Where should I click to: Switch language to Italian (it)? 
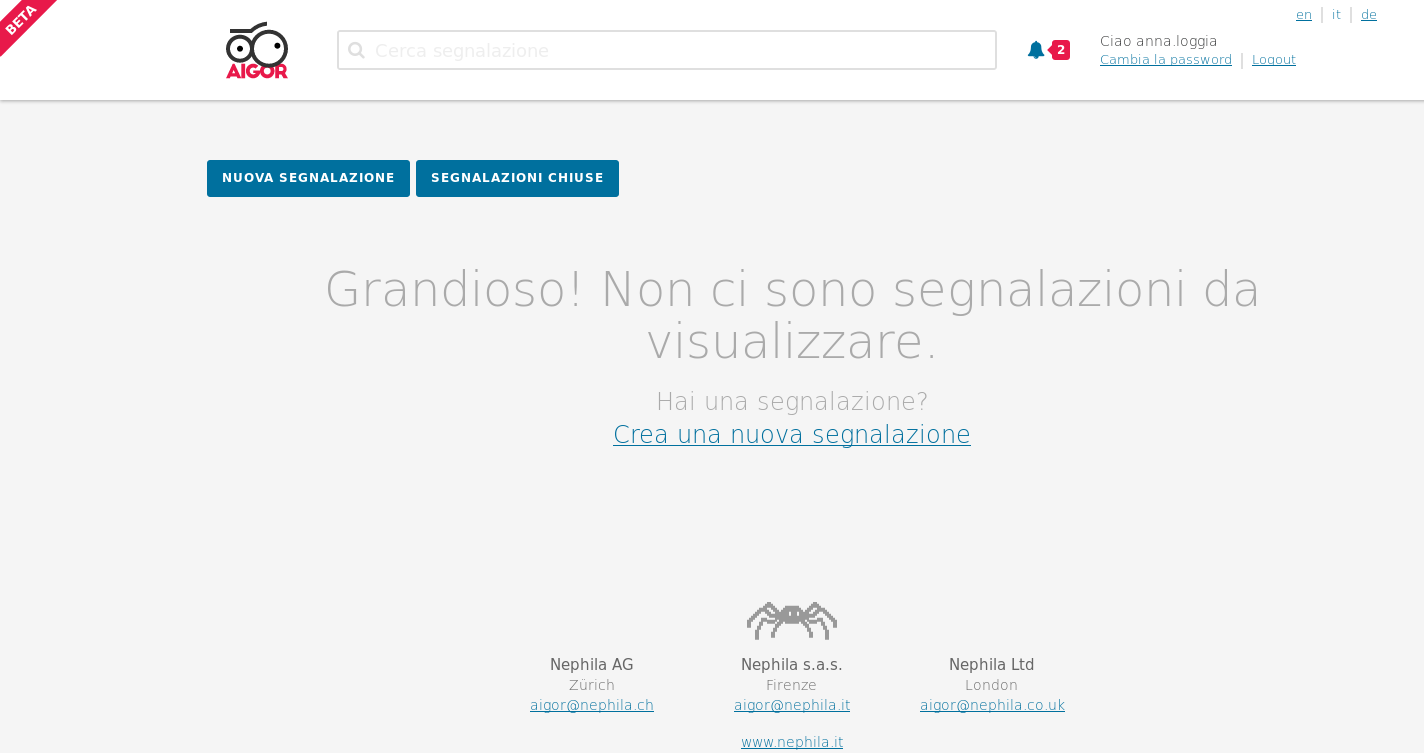coord(1336,15)
